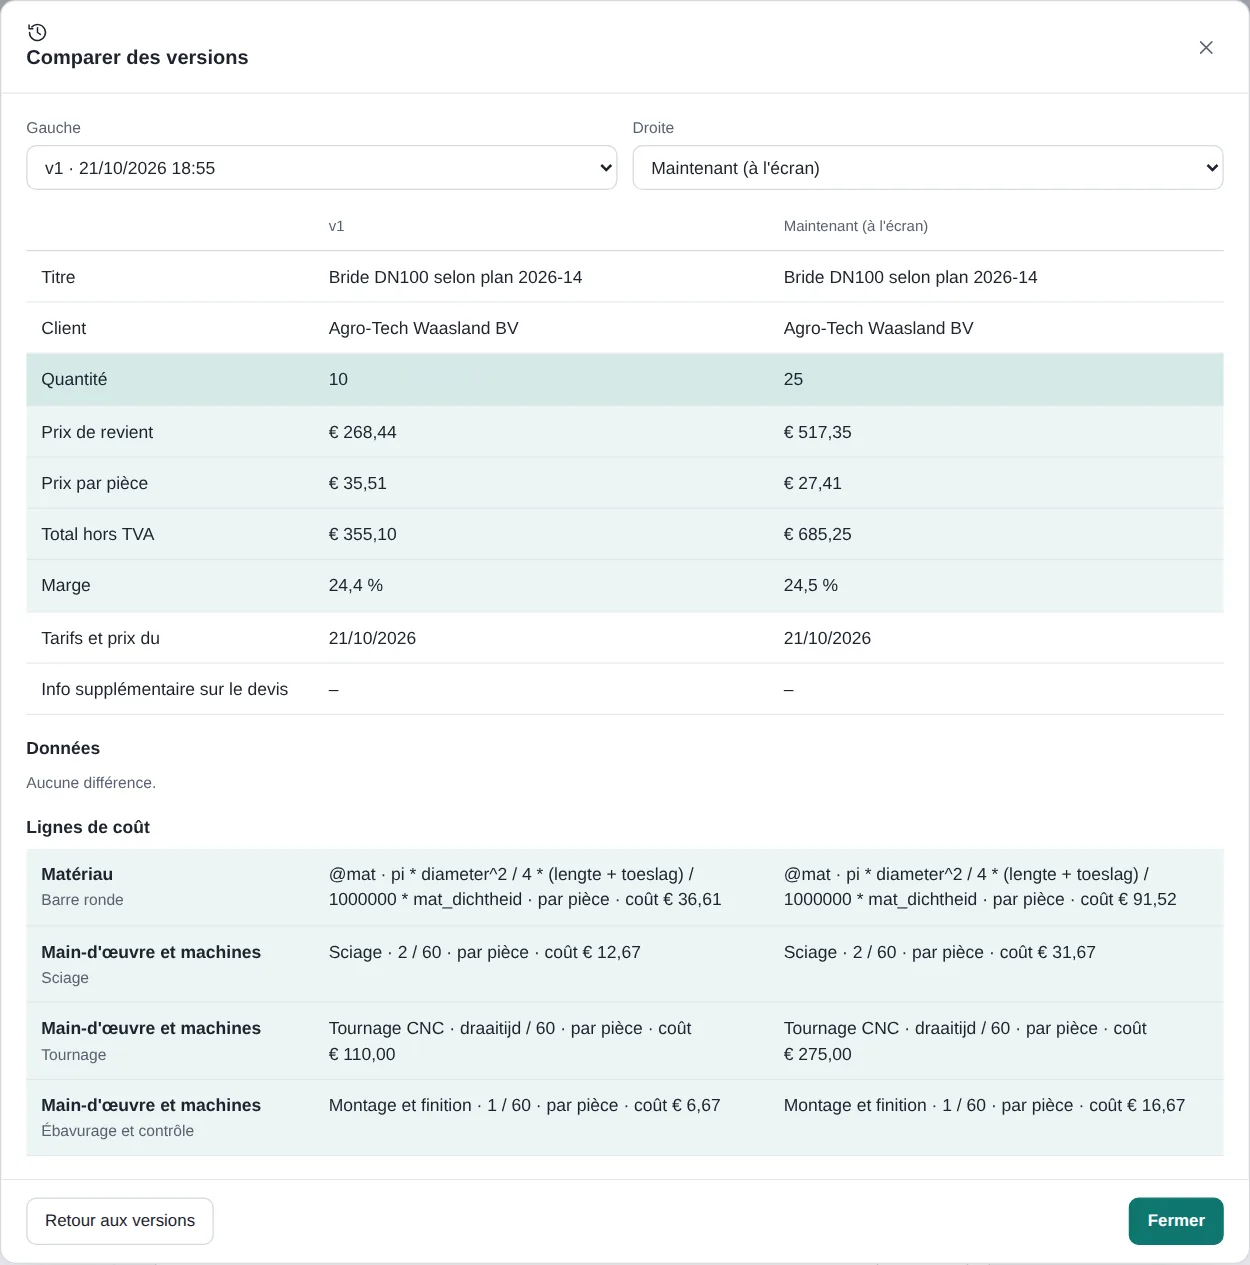Select the Matériau Barre ronde cost line
The width and height of the screenshot is (1250, 1265).
coord(624,887)
